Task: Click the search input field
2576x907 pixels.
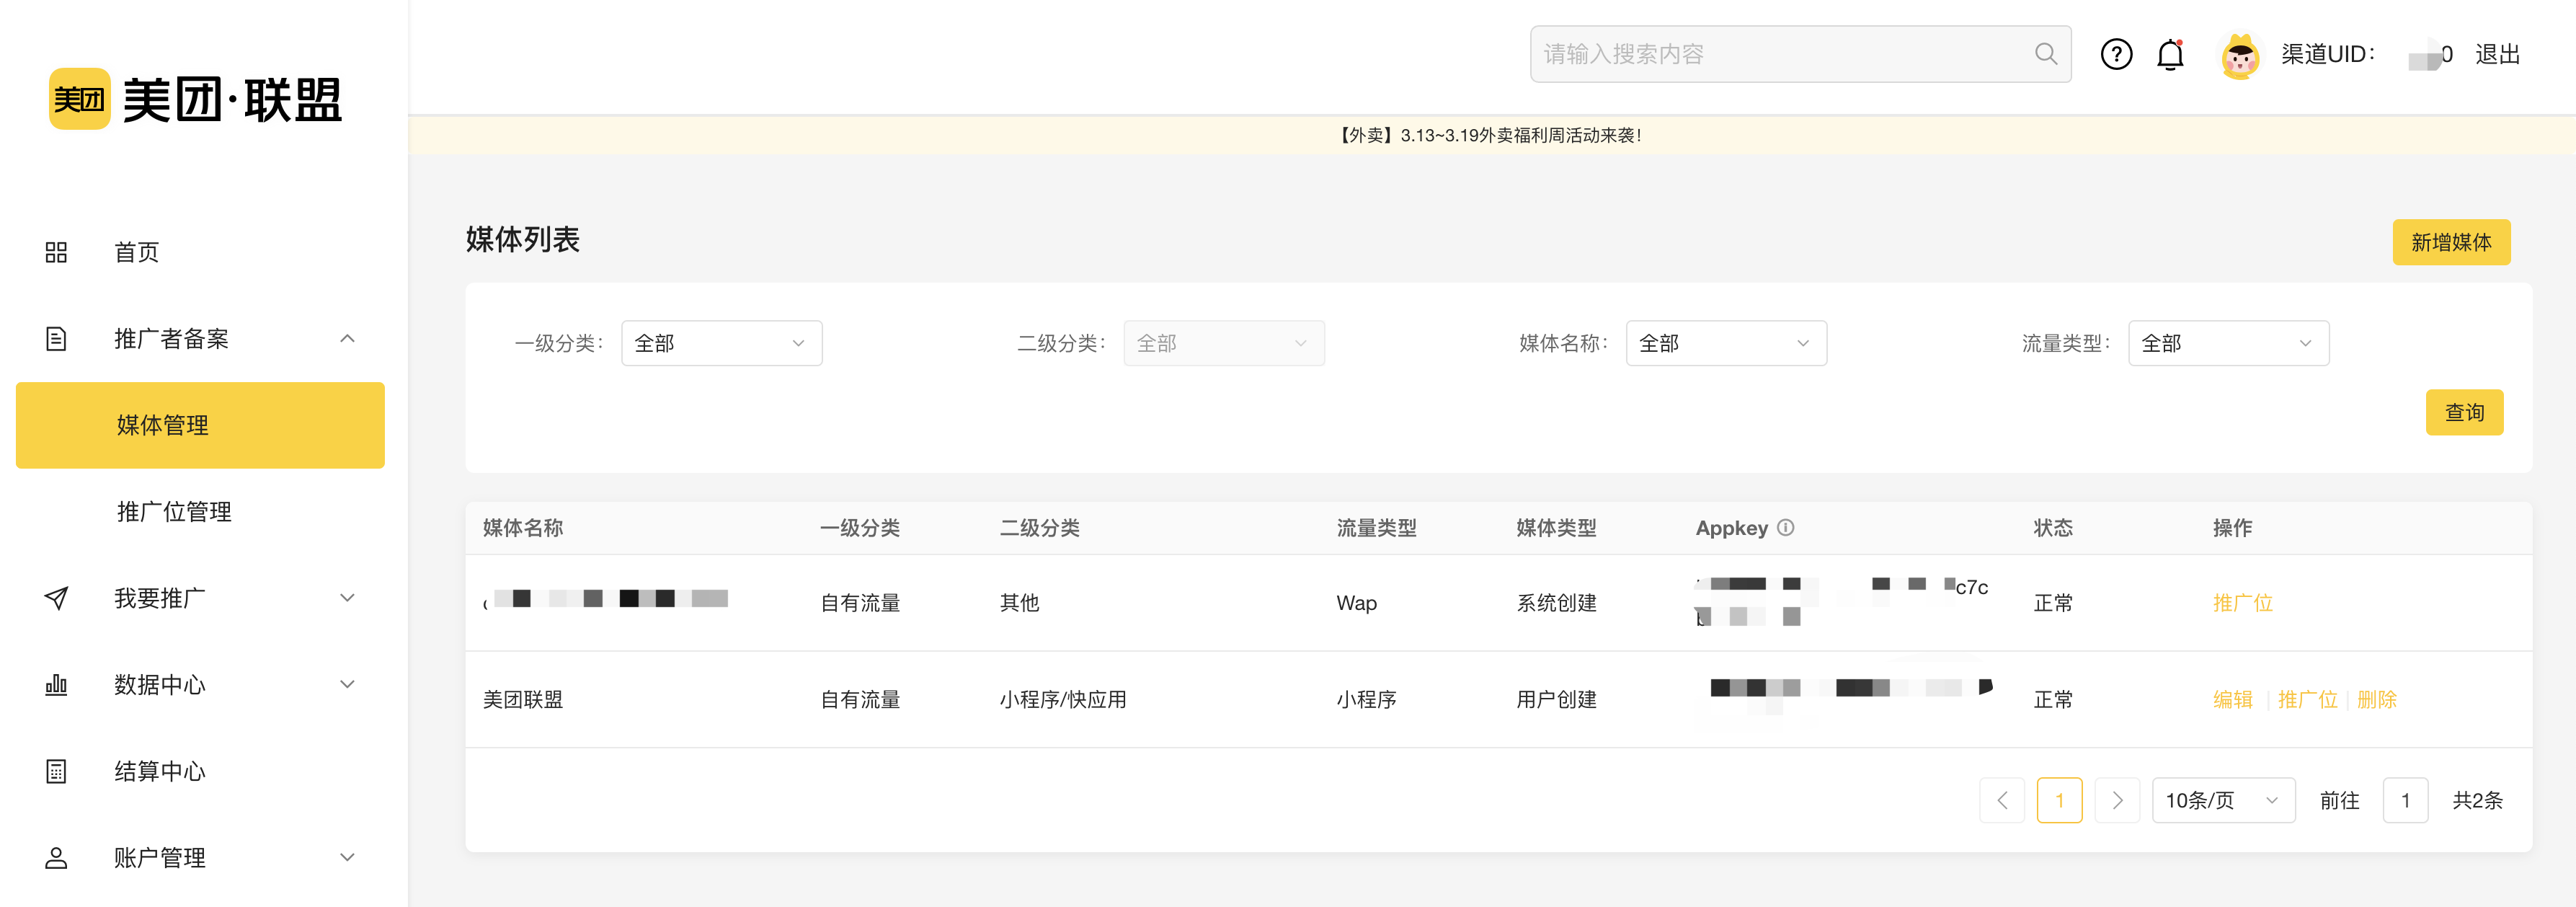Action: (1780, 54)
